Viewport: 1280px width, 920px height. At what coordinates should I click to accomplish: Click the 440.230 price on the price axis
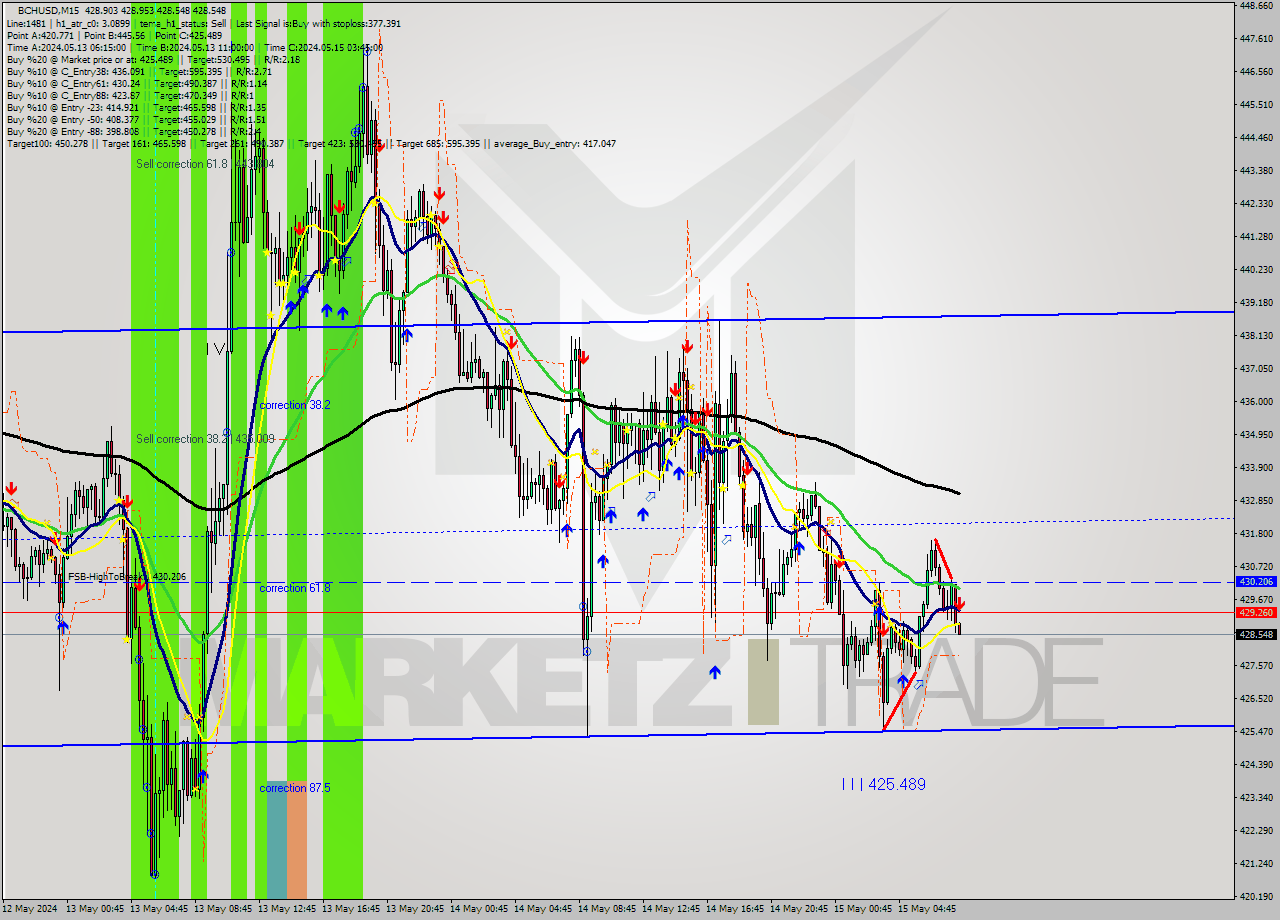(x=1255, y=269)
